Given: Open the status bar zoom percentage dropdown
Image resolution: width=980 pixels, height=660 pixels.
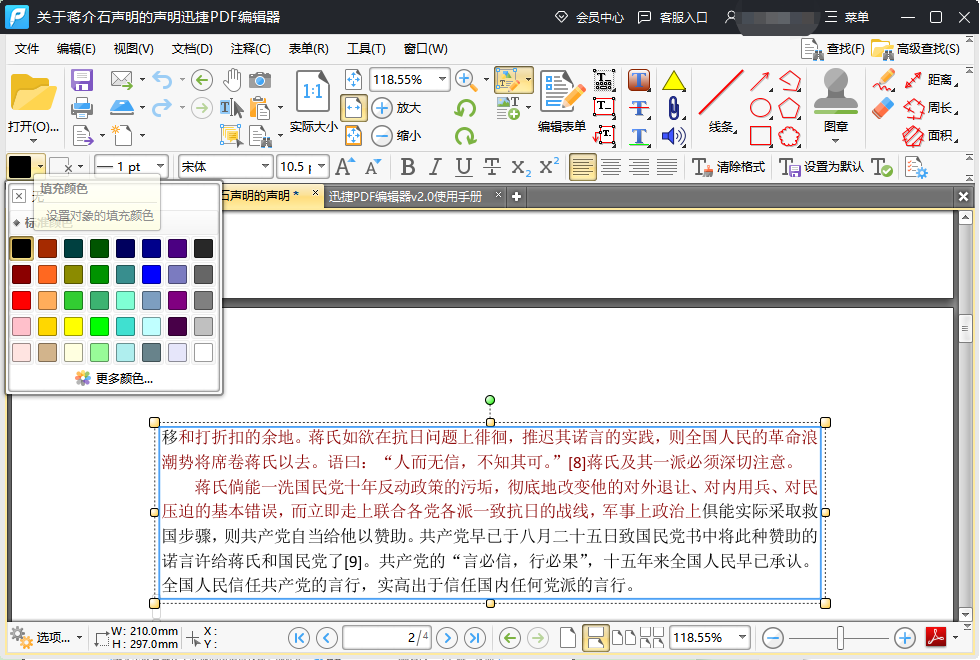Looking at the screenshot, I should (x=742, y=638).
